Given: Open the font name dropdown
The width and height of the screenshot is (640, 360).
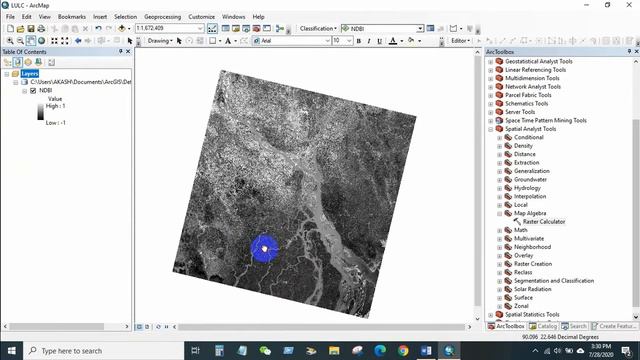Looking at the screenshot, I should [x=327, y=41].
